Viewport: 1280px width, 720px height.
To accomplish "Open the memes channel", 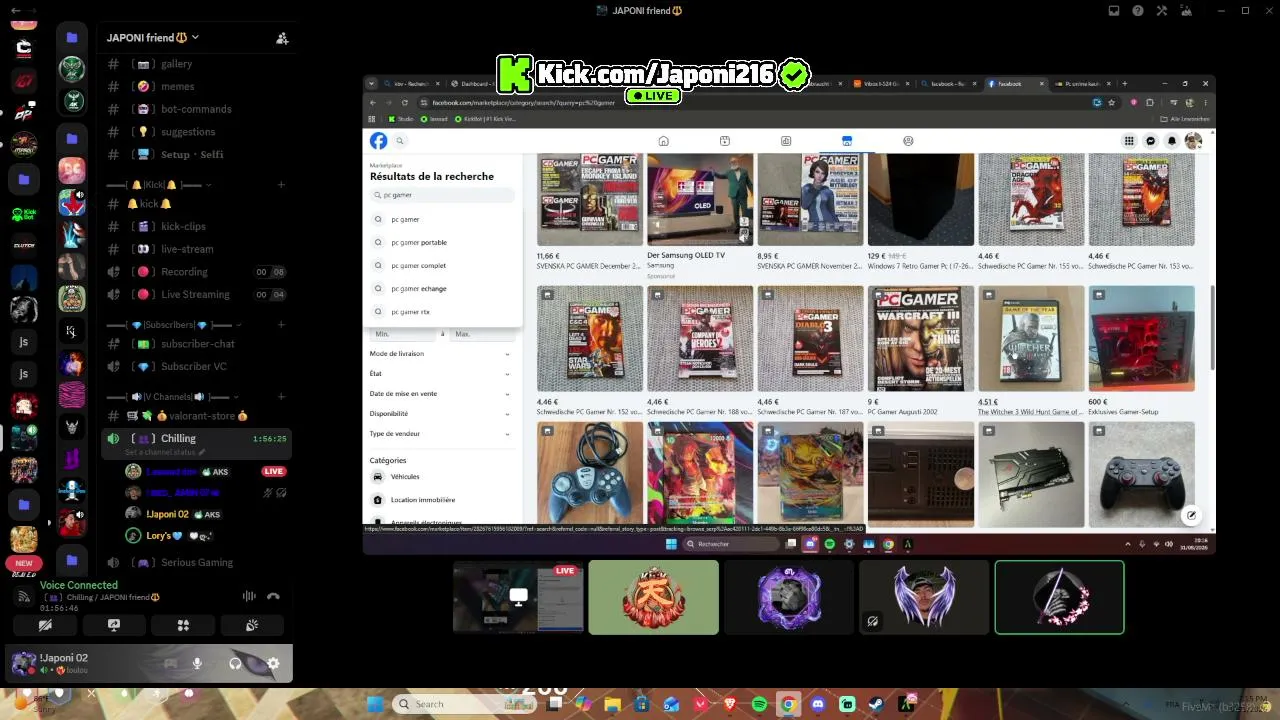I will click(177, 87).
